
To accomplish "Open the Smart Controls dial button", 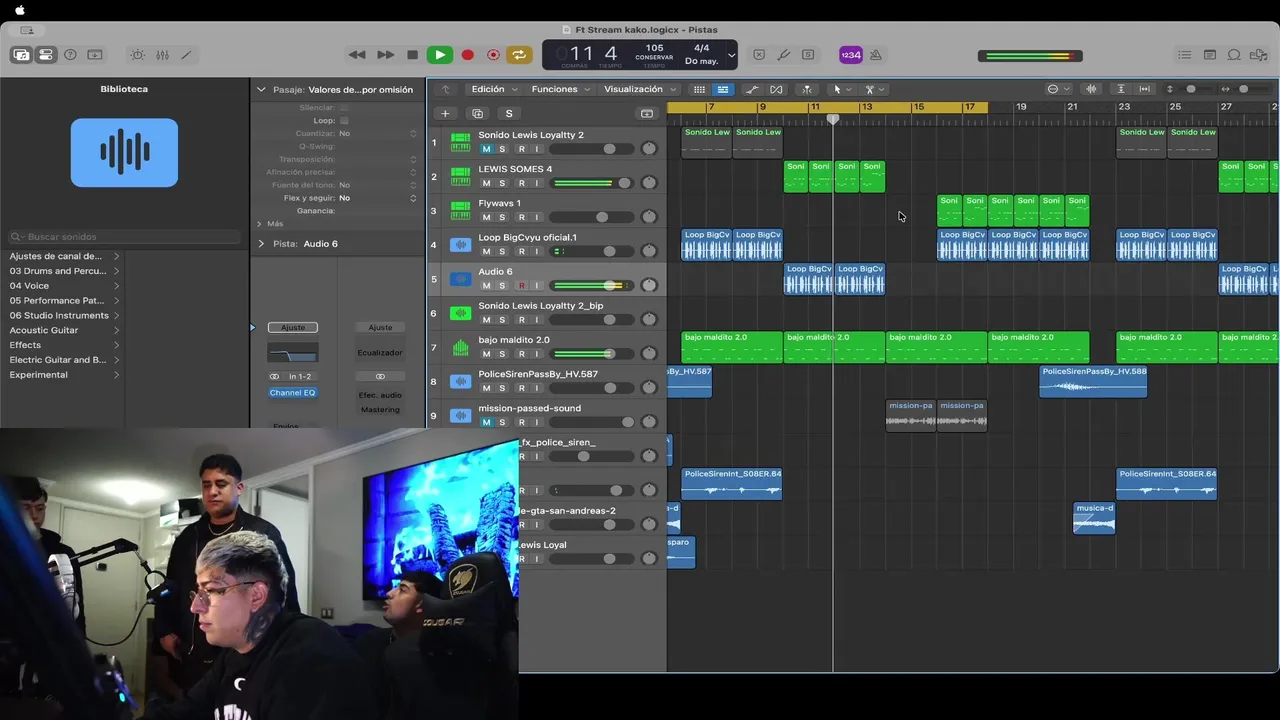I will point(138,55).
